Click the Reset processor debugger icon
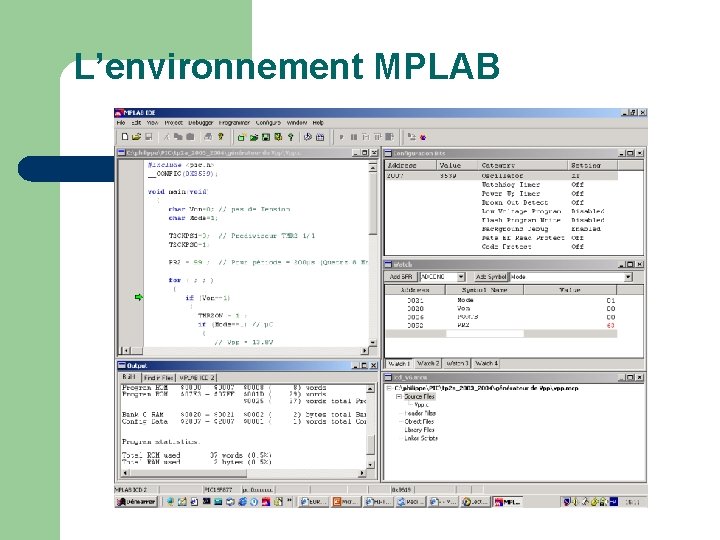 pyautogui.click(x=389, y=137)
